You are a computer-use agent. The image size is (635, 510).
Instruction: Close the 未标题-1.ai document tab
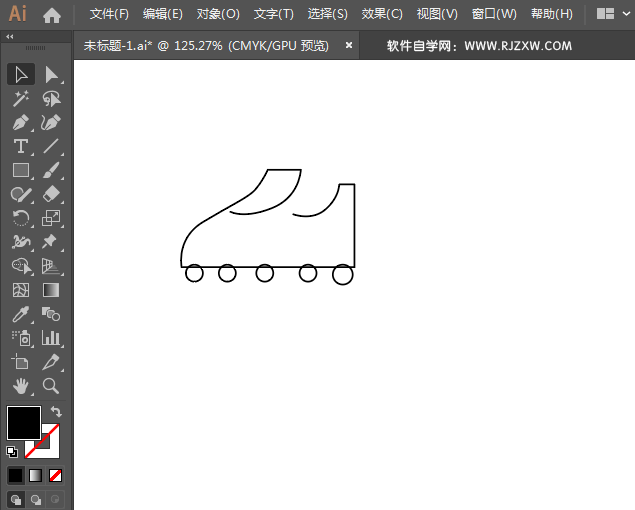tap(349, 45)
